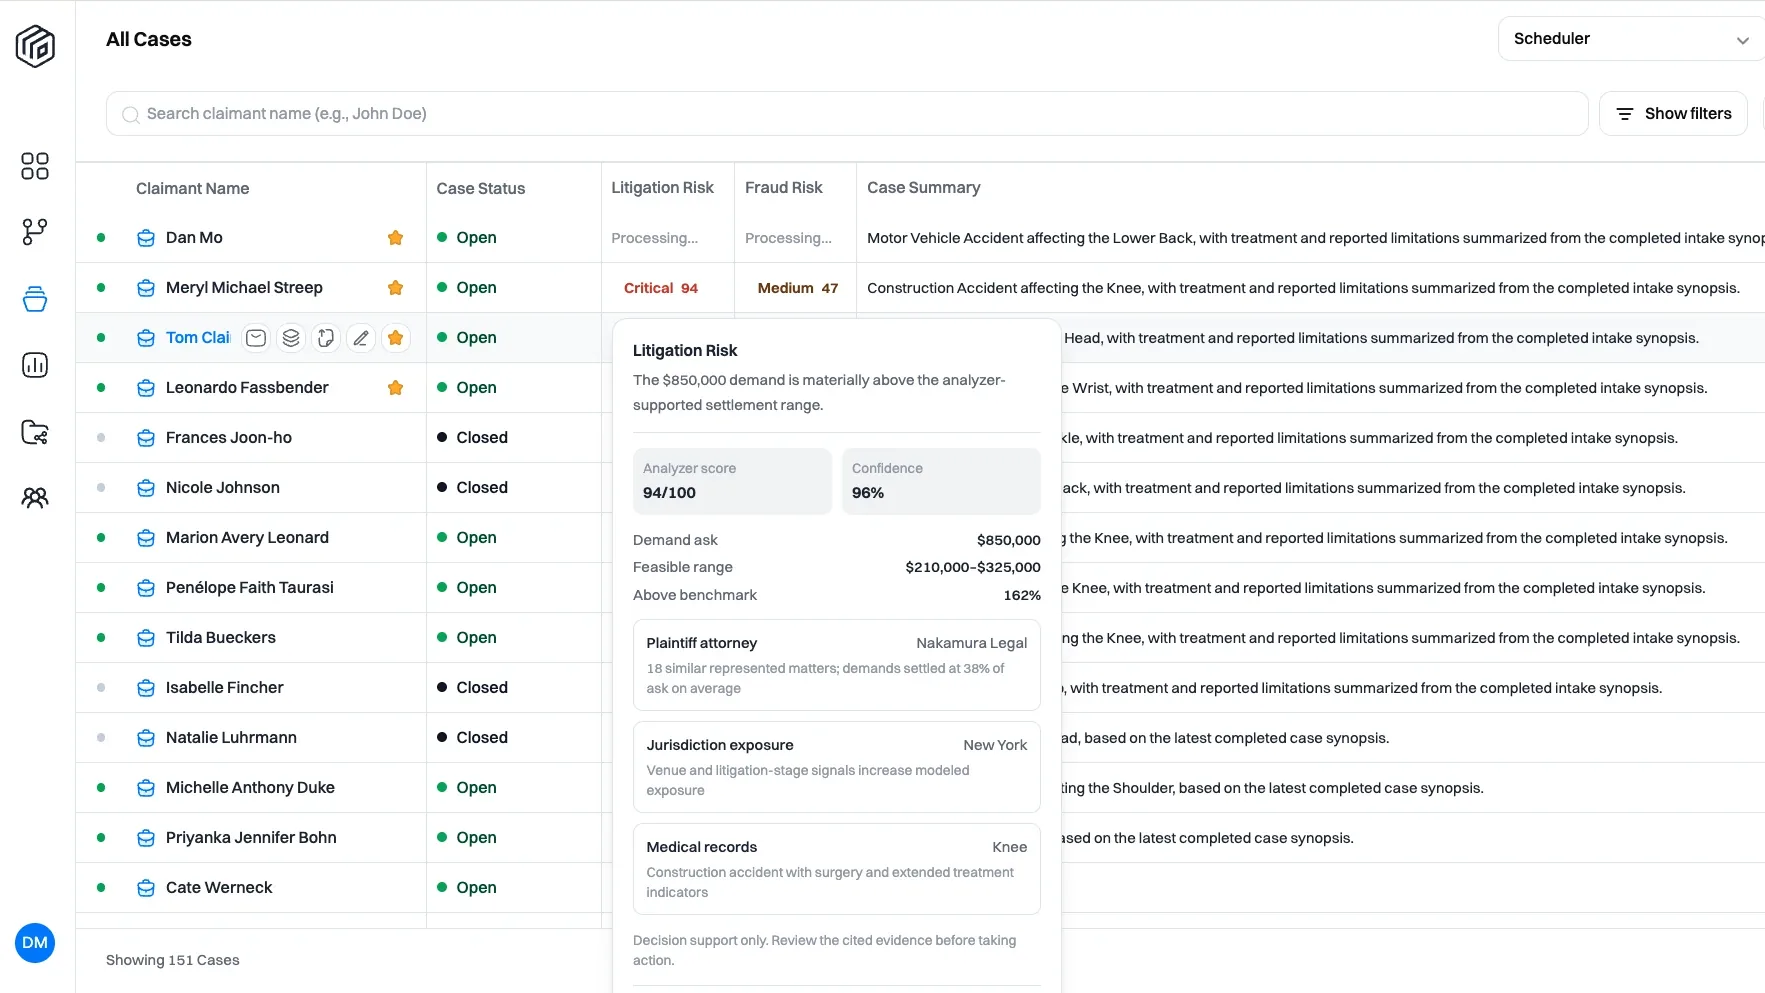Viewport: 1765px width, 993px height.
Task: Click the Show filters button
Action: (1673, 114)
